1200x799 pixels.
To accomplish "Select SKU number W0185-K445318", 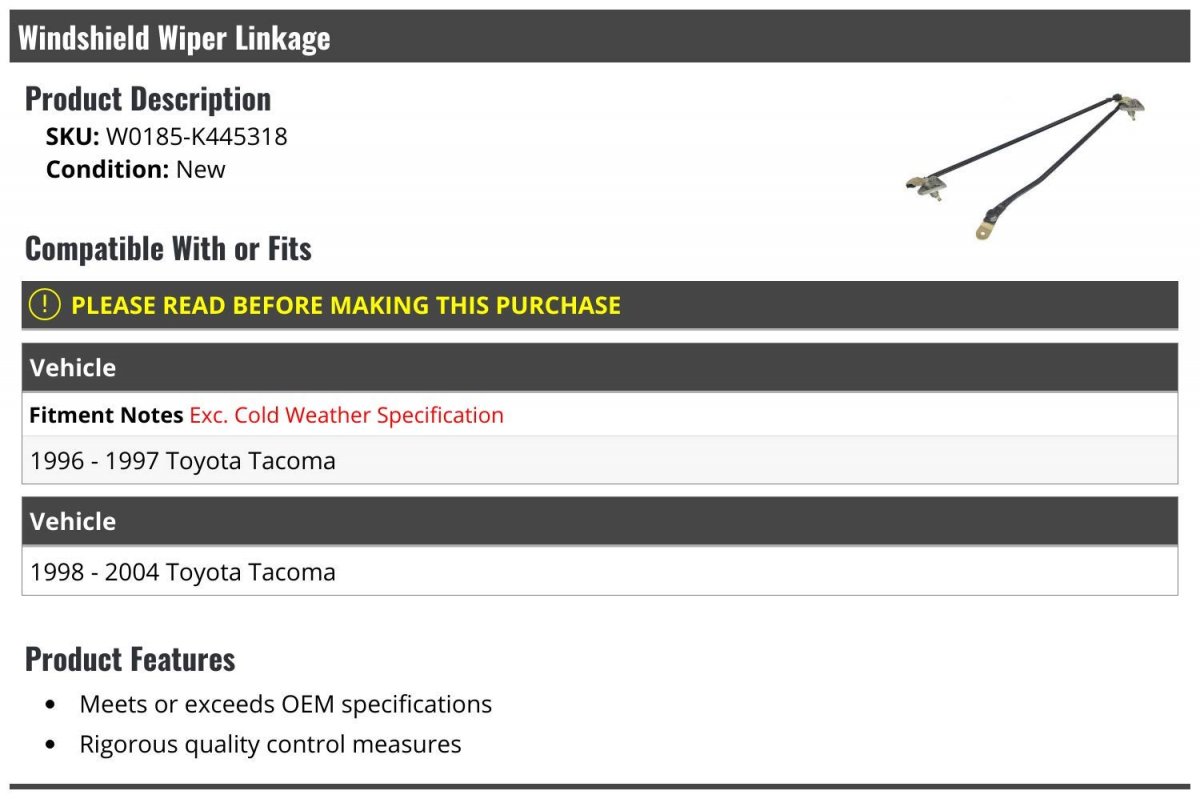I will pyautogui.click(x=196, y=136).
